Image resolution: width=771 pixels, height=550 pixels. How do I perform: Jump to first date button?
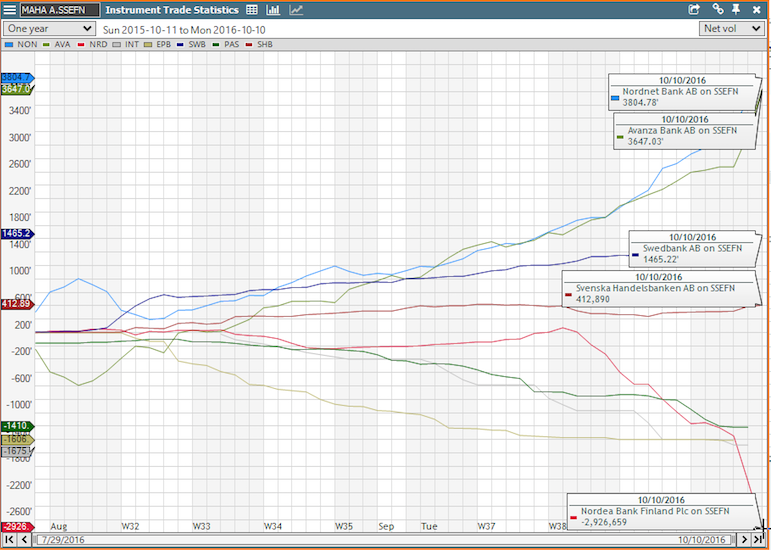click(9, 539)
